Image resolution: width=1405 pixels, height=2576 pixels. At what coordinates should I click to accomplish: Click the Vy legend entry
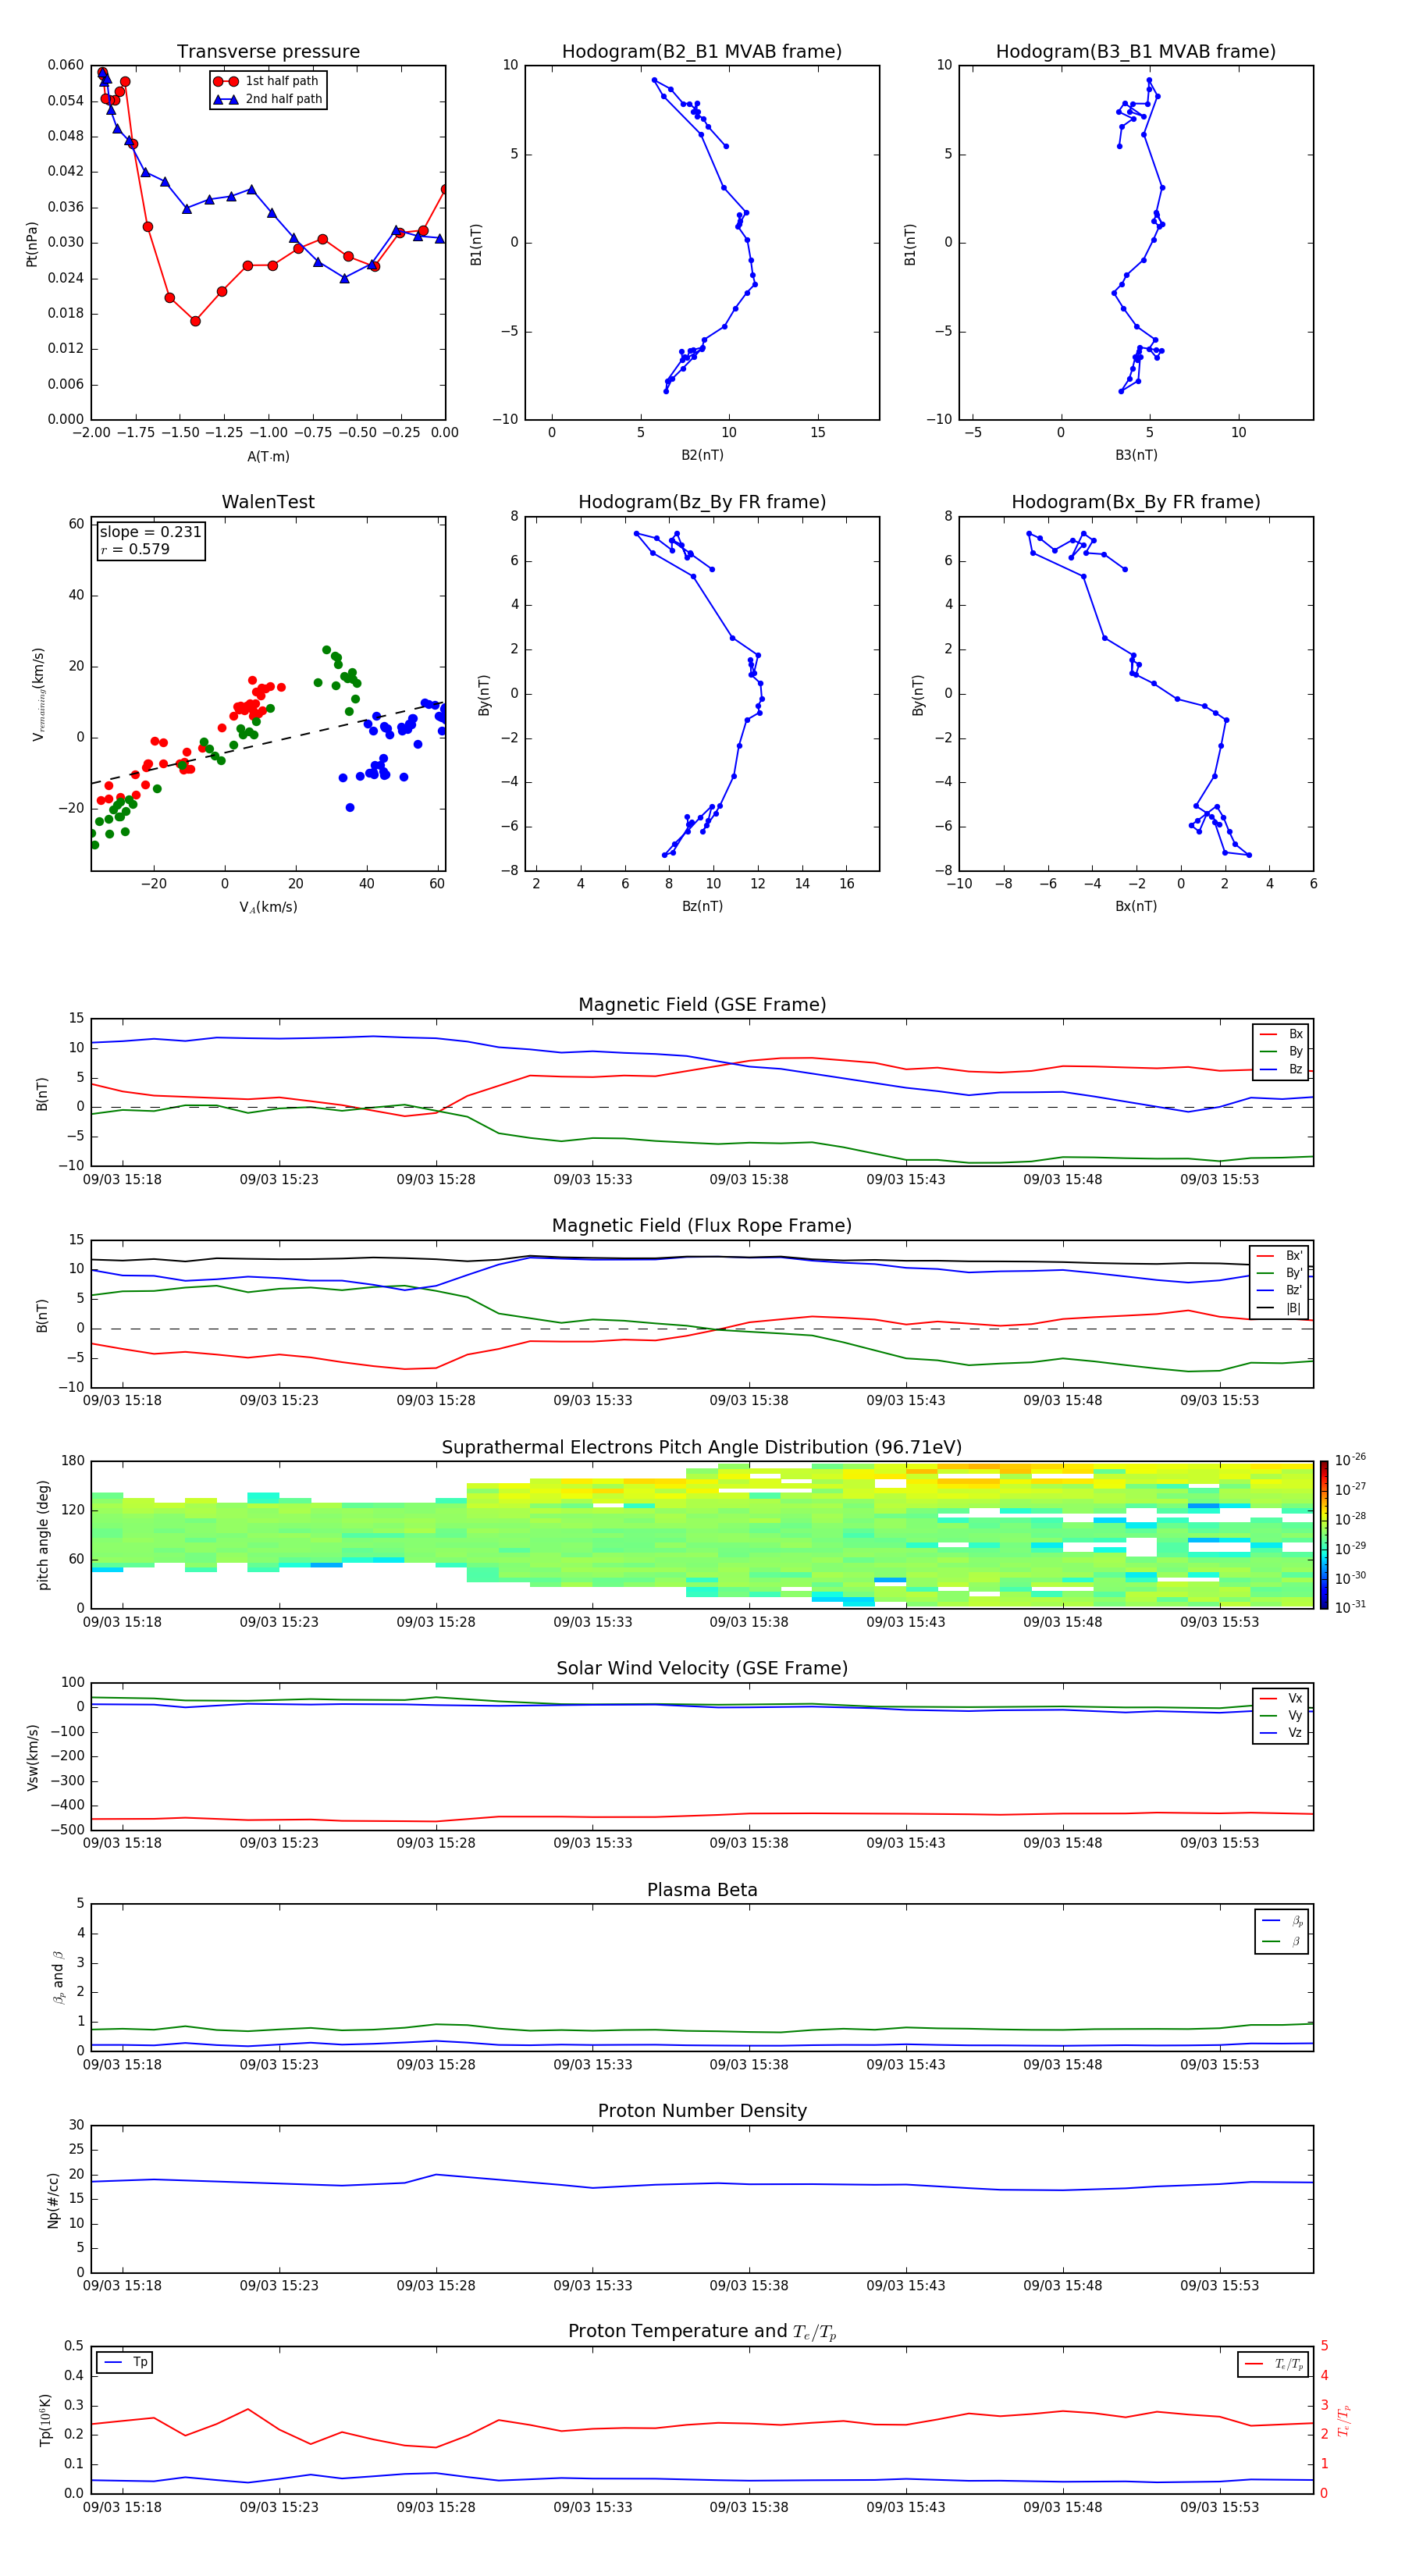1281,1716
